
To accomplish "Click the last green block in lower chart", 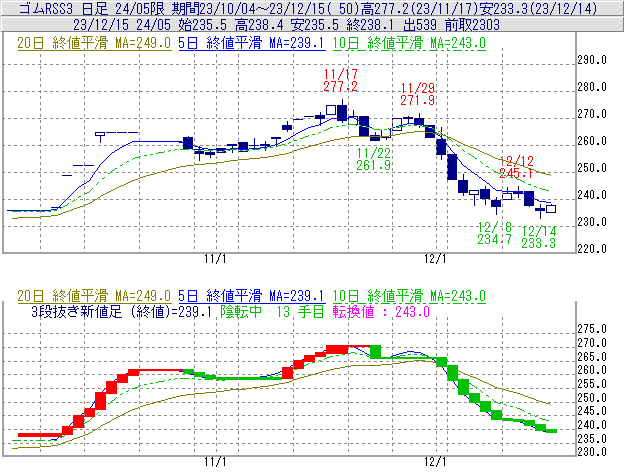I will tap(551, 431).
